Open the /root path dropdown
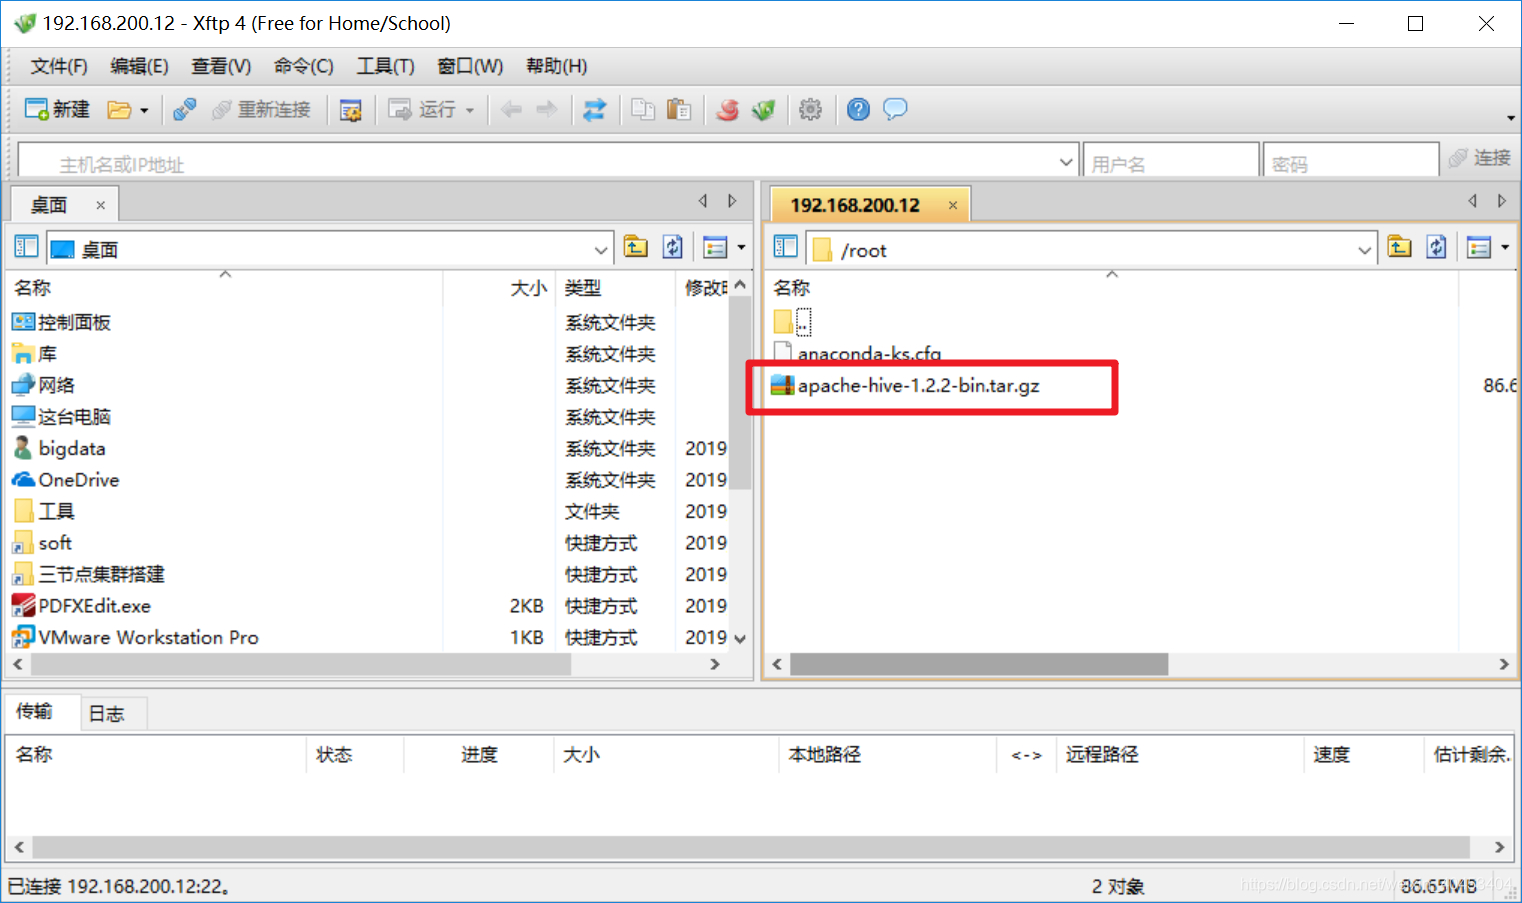1522x903 pixels. pos(1365,248)
